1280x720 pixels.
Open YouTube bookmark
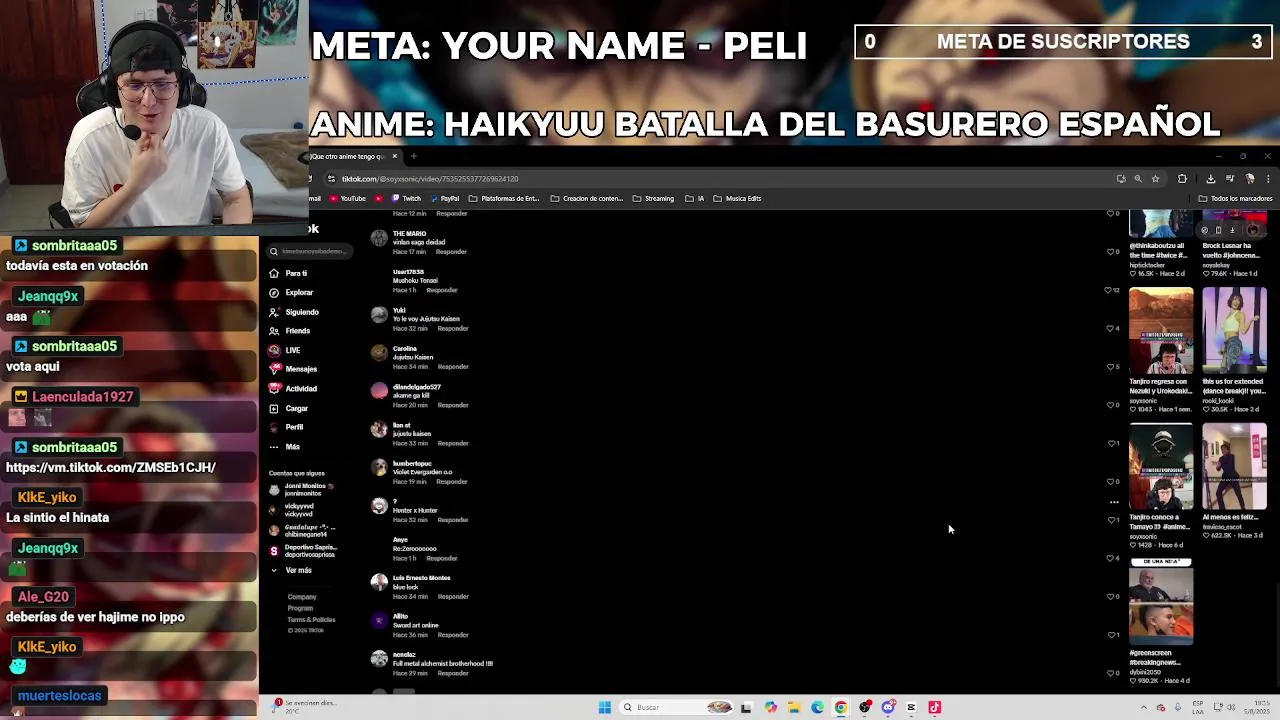pyautogui.click(x=348, y=198)
